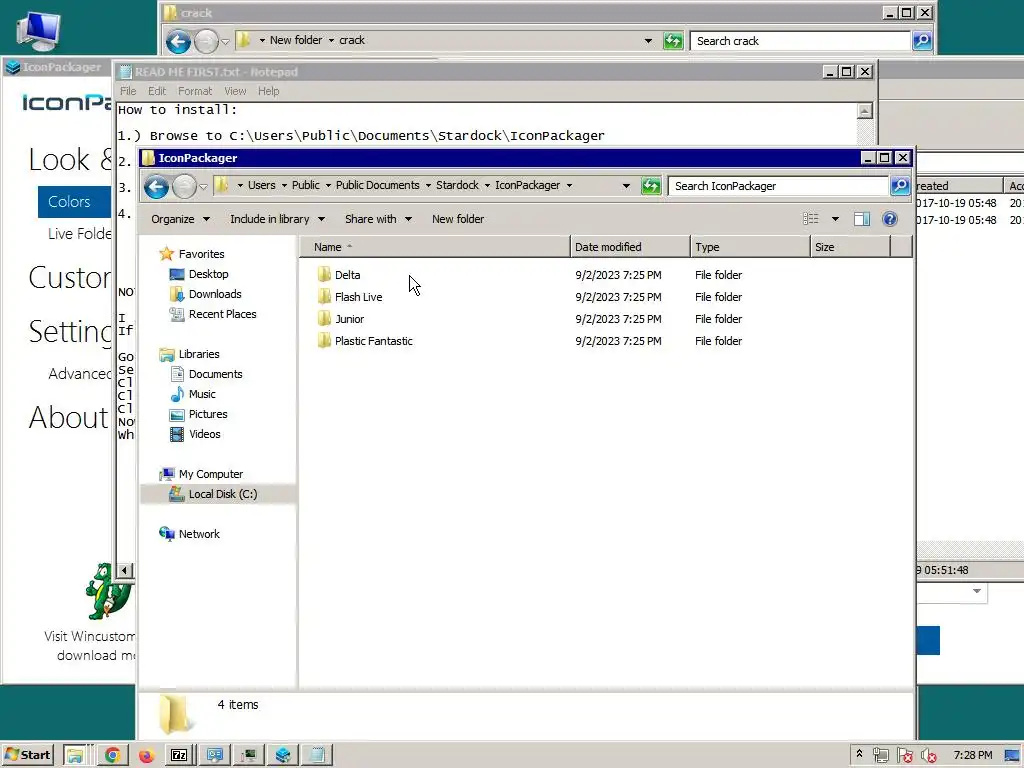Switch to Notepad taskbar button
The height and width of the screenshot is (768, 1024).
pos(317,755)
